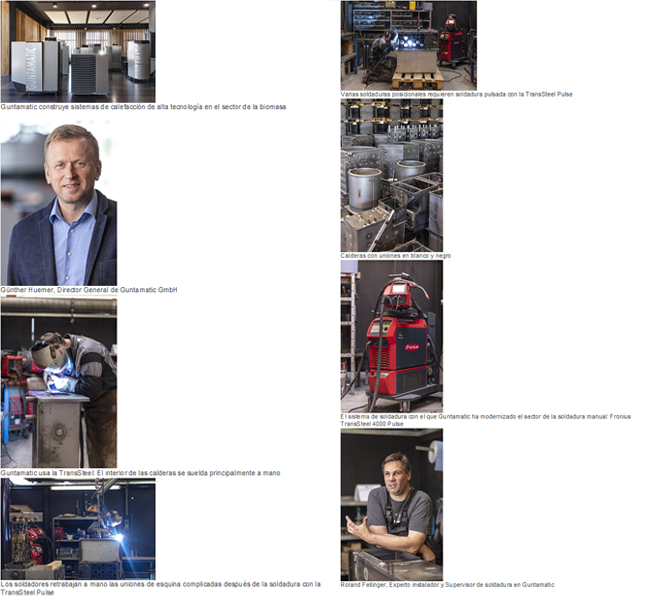The height and width of the screenshot is (600, 660).
Task: Open the red Fronius TransSteel machine photo
Action: coord(392,336)
